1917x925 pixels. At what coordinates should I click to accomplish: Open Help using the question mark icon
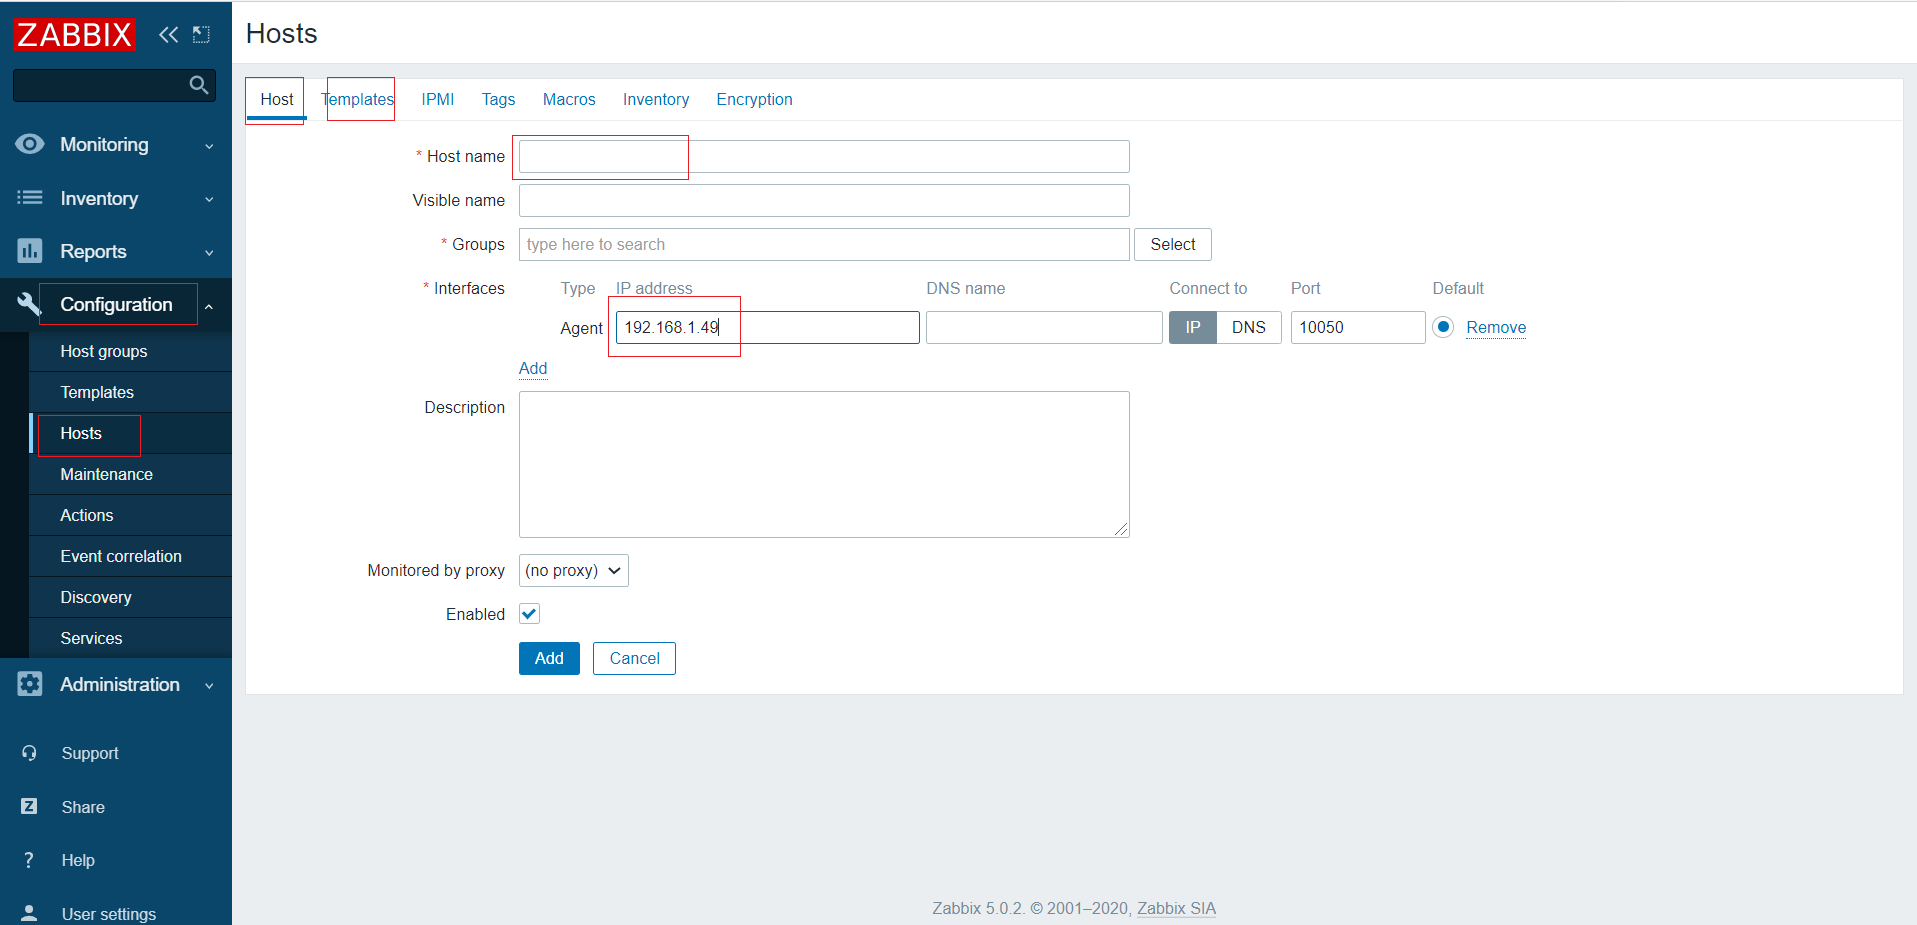tap(29, 860)
